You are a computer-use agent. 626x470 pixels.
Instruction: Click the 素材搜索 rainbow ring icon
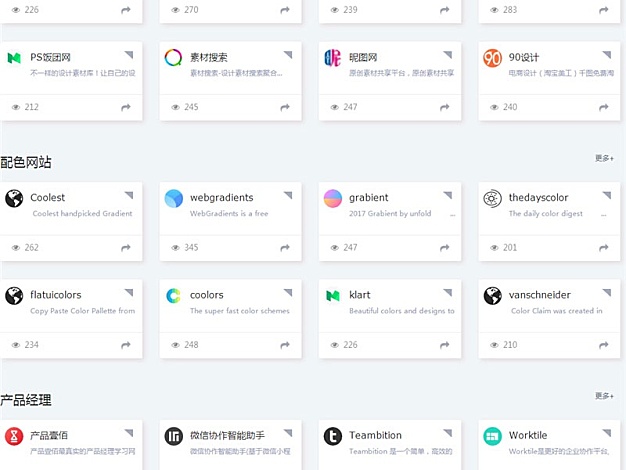(x=173, y=58)
